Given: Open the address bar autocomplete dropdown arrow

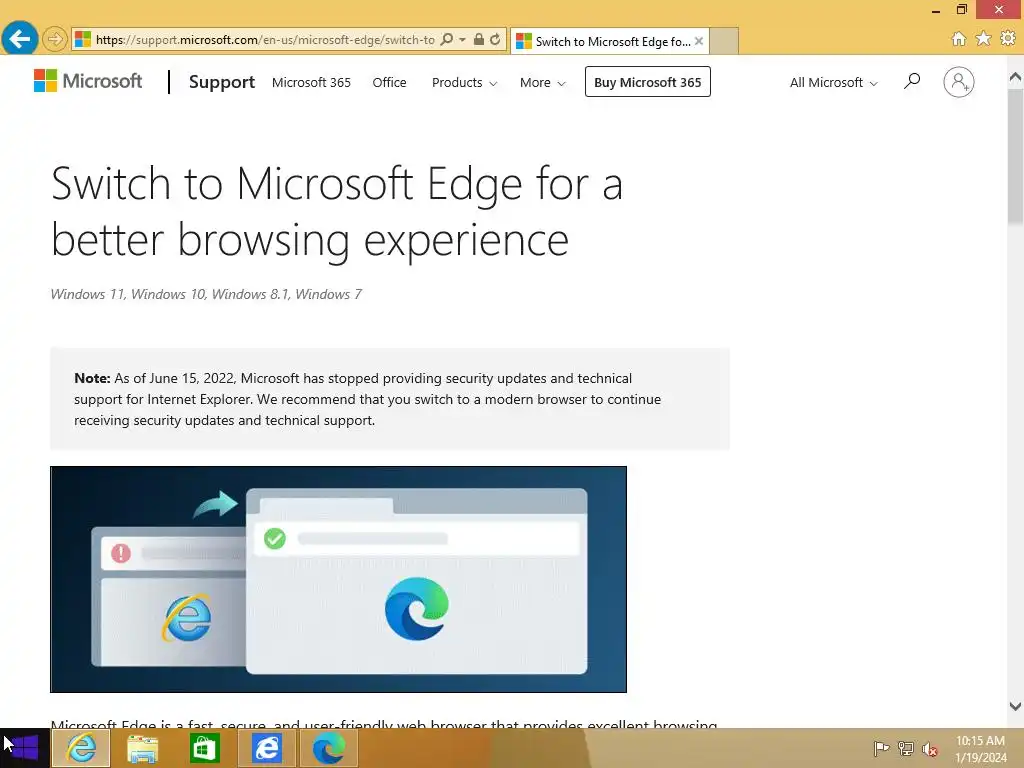Looking at the screenshot, I should pos(462,39).
